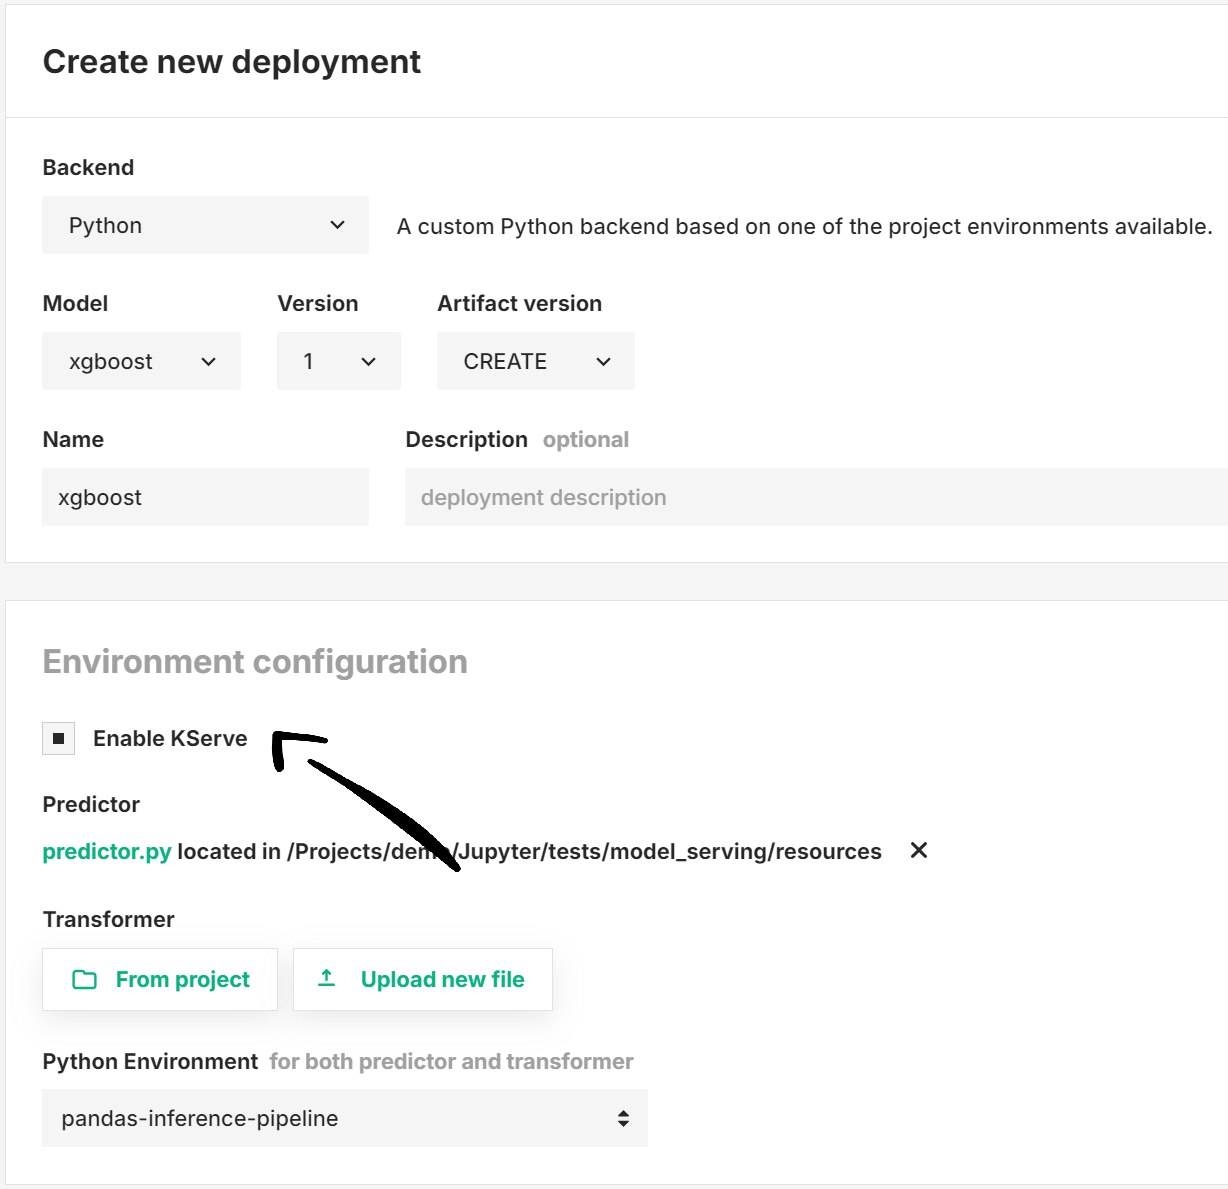Open the Version dropdown showing 1
1228x1189 pixels.
pos(338,361)
